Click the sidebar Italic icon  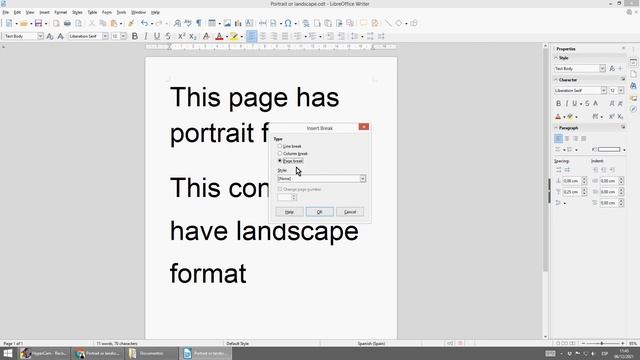(x=566, y=104)
